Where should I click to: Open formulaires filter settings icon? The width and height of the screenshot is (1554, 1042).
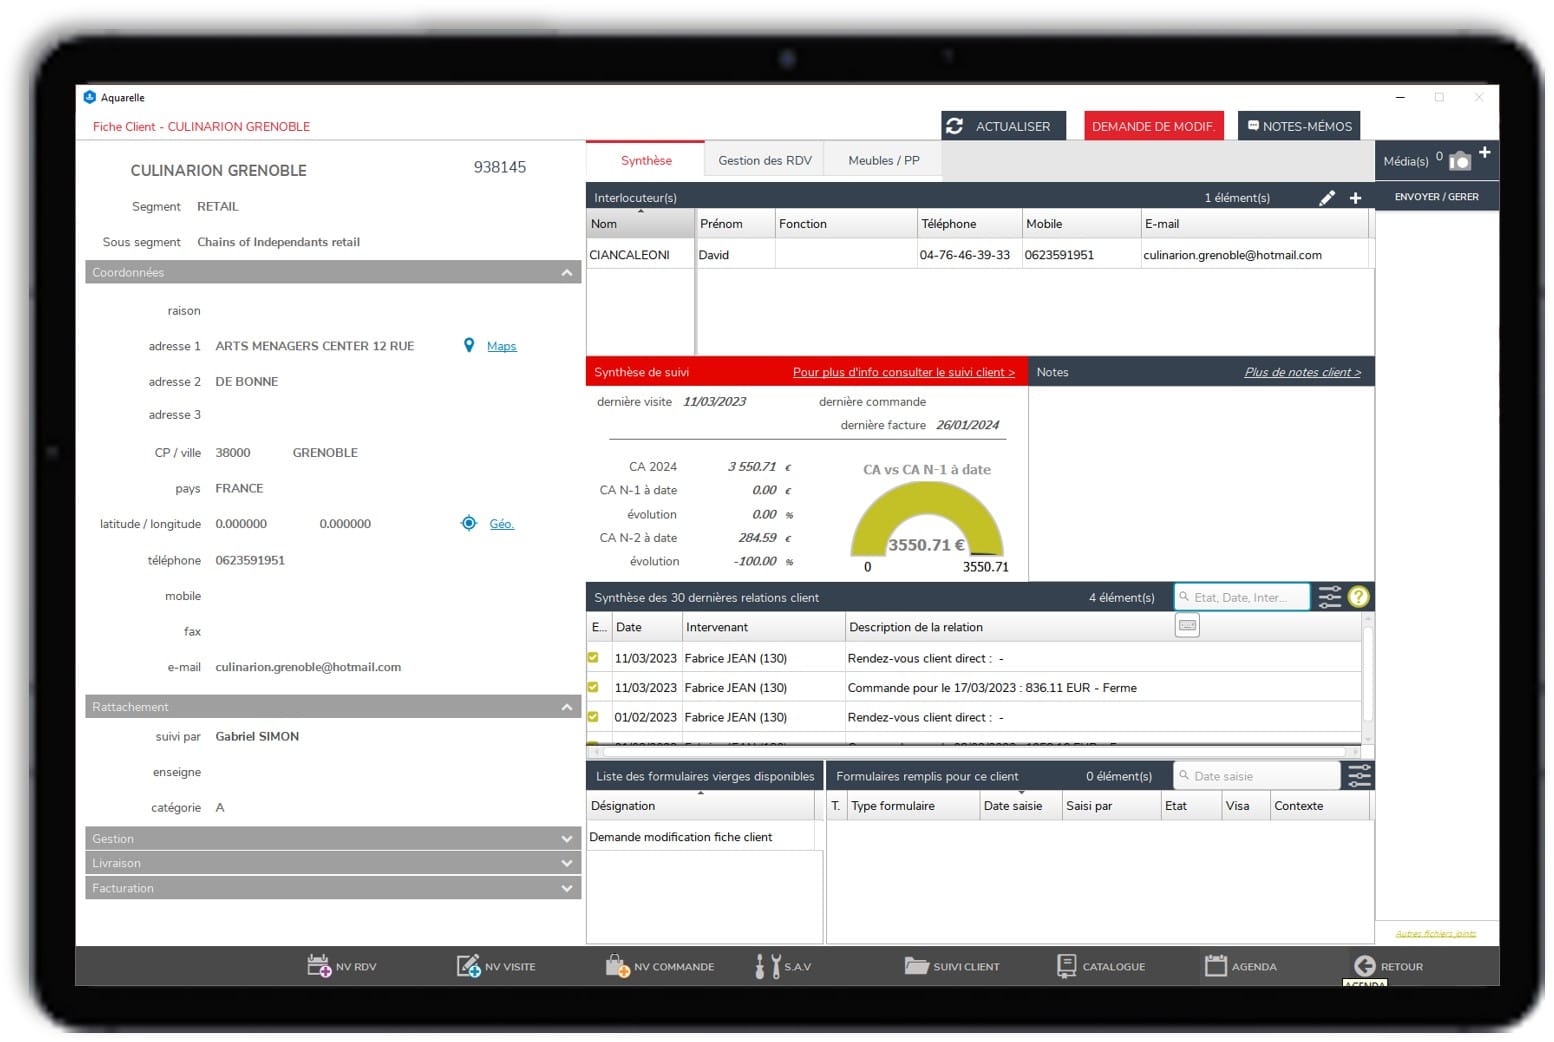1359,776
